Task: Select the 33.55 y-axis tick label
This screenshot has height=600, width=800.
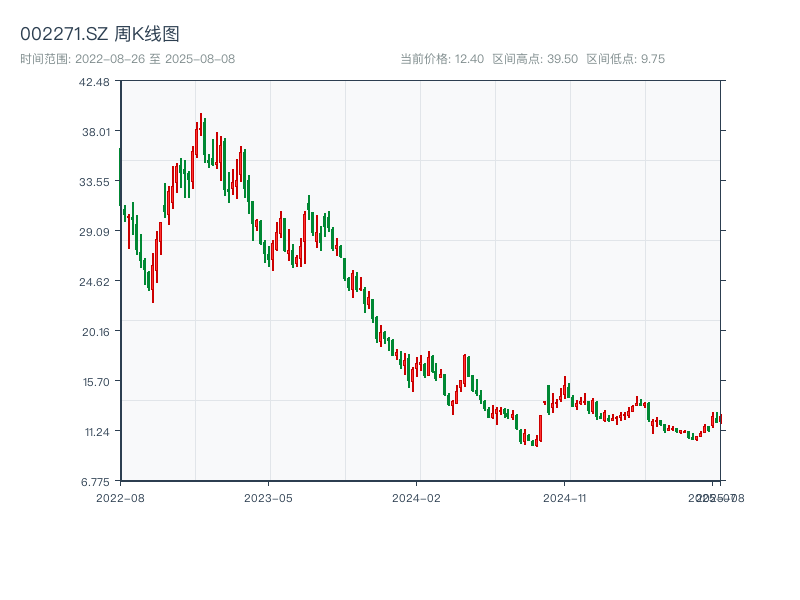Action: [94, 182]
